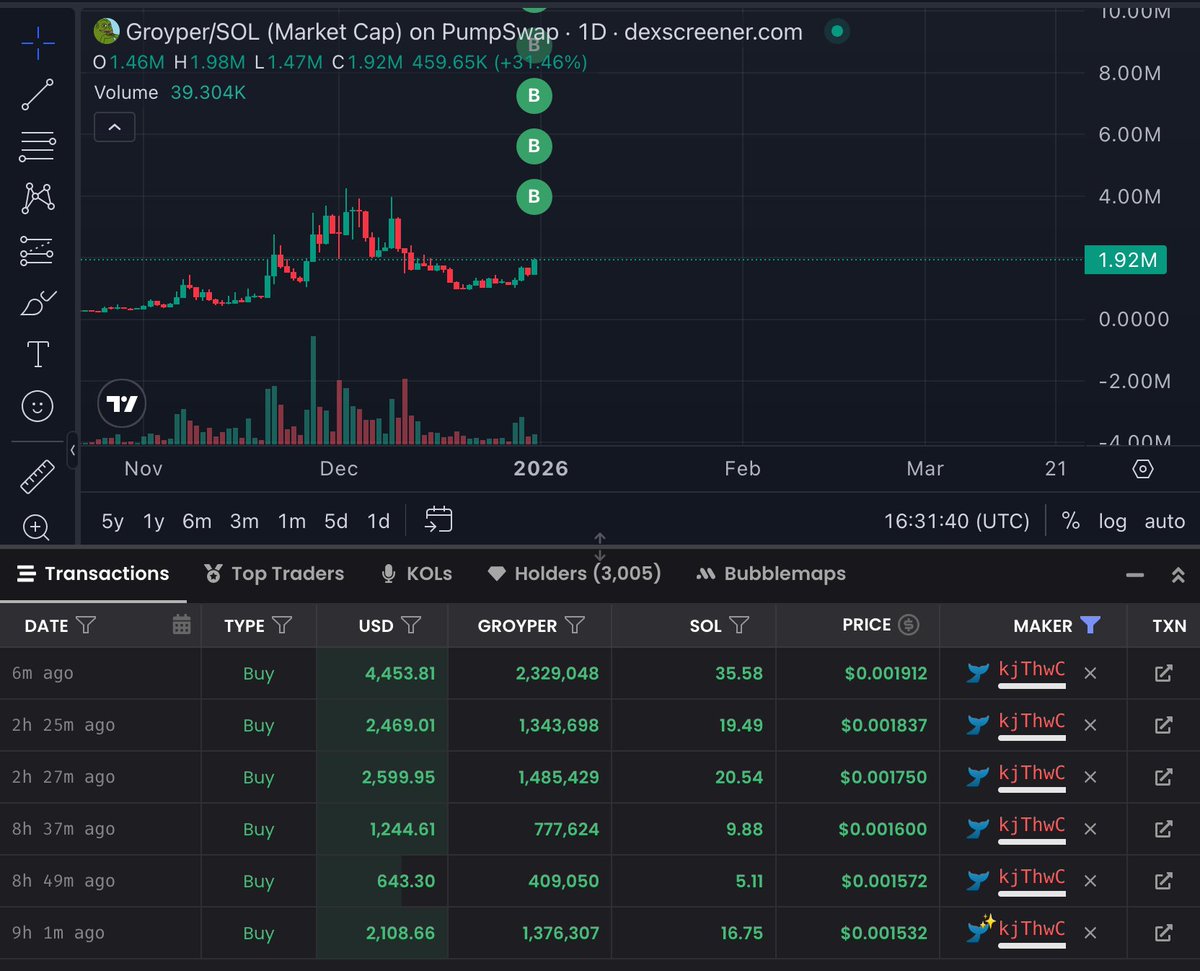Minimize the transactions panel
The image size is (1200, 971).
[x=1135, y=575]
